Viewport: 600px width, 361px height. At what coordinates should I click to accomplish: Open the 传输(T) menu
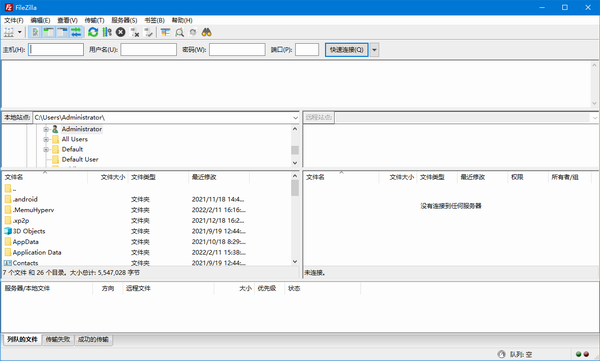click(x=94, y=20)
